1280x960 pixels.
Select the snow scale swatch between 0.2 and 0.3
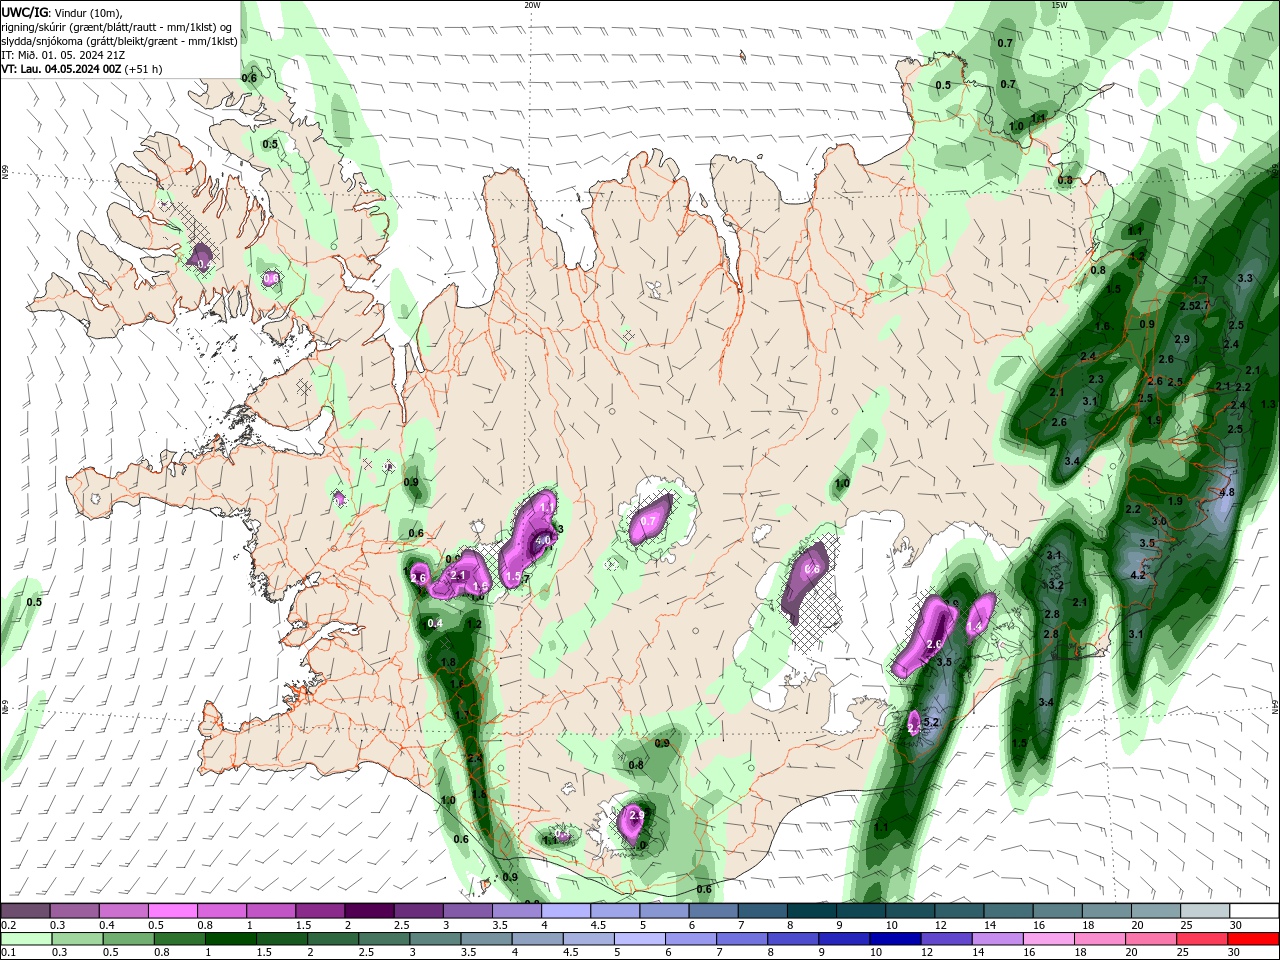click(26, 910)
